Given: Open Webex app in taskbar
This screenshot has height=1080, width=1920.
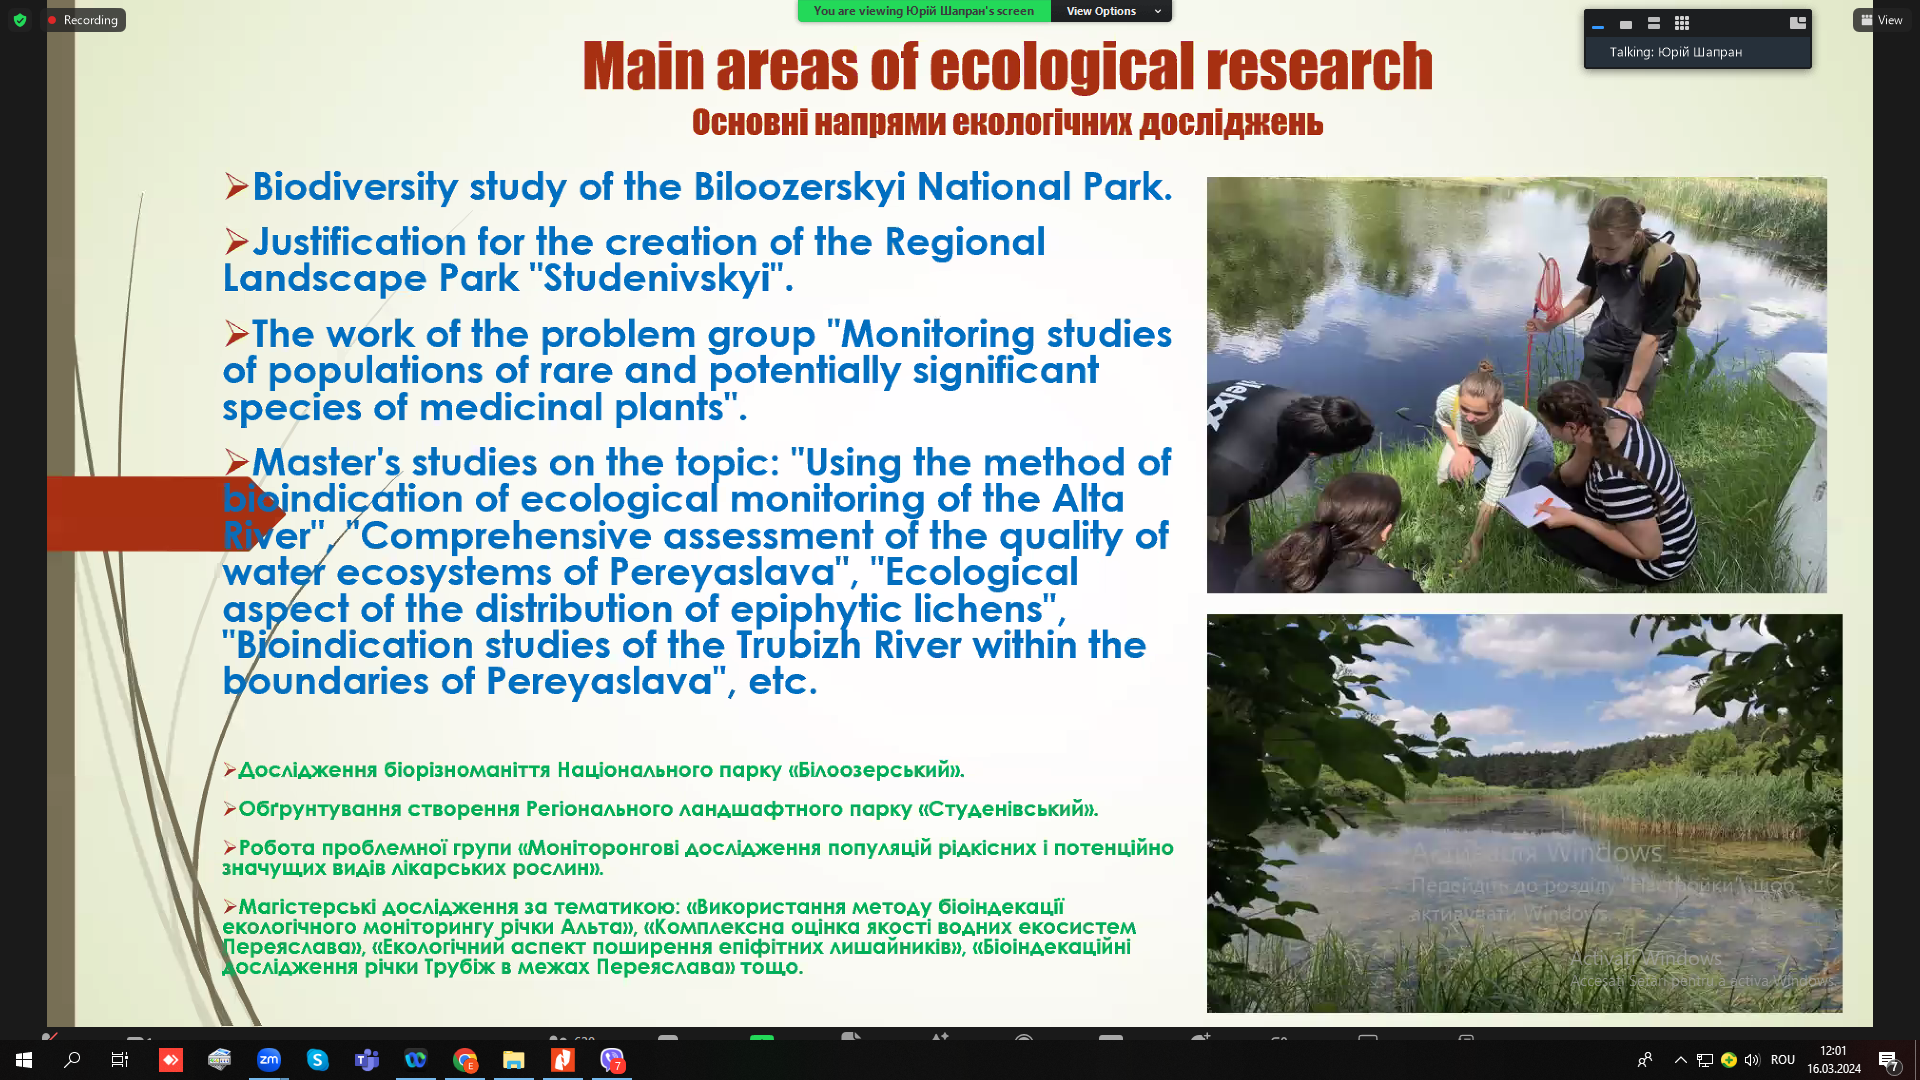Looking at the screenshot, I should point(416,1060).
